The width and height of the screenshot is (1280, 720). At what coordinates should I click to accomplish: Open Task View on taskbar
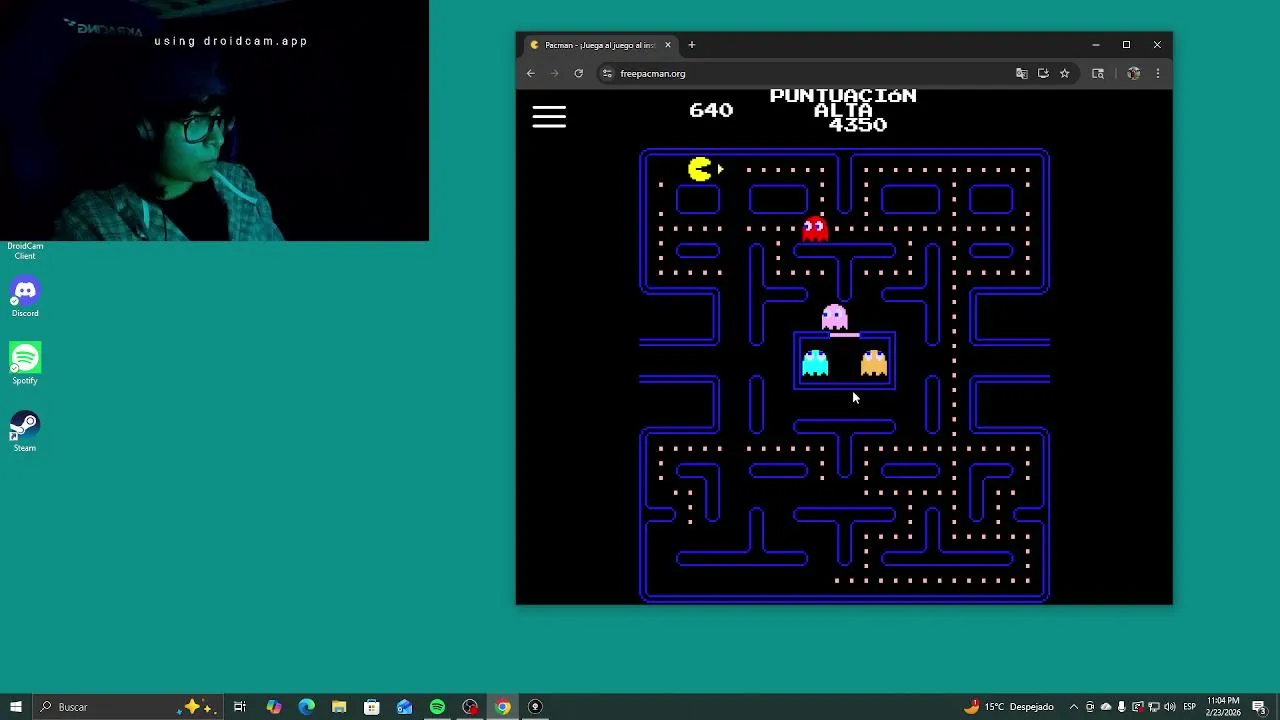[240, 707]
